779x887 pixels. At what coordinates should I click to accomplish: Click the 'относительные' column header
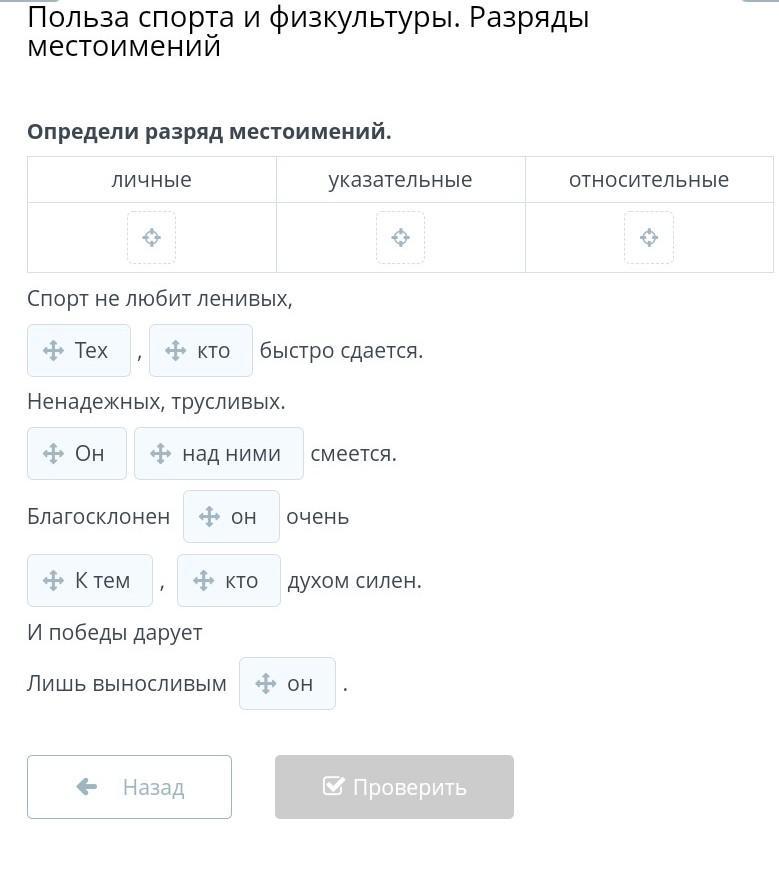coord(649,180)
